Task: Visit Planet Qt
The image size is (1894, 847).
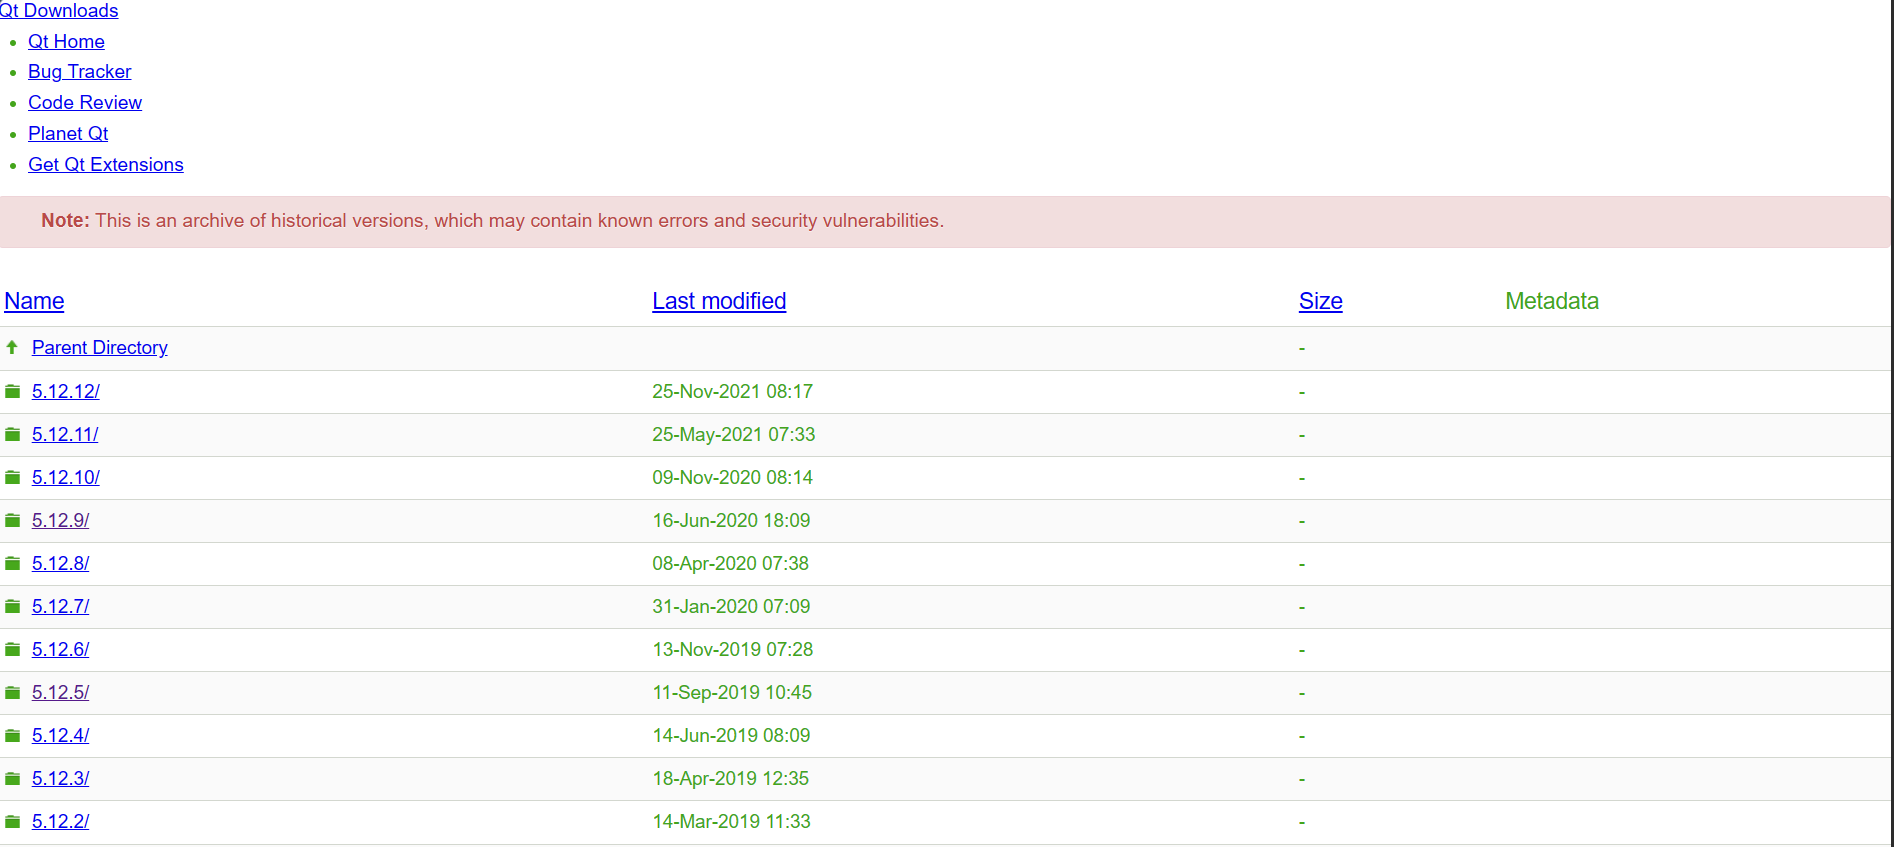Action: [68, 133]
